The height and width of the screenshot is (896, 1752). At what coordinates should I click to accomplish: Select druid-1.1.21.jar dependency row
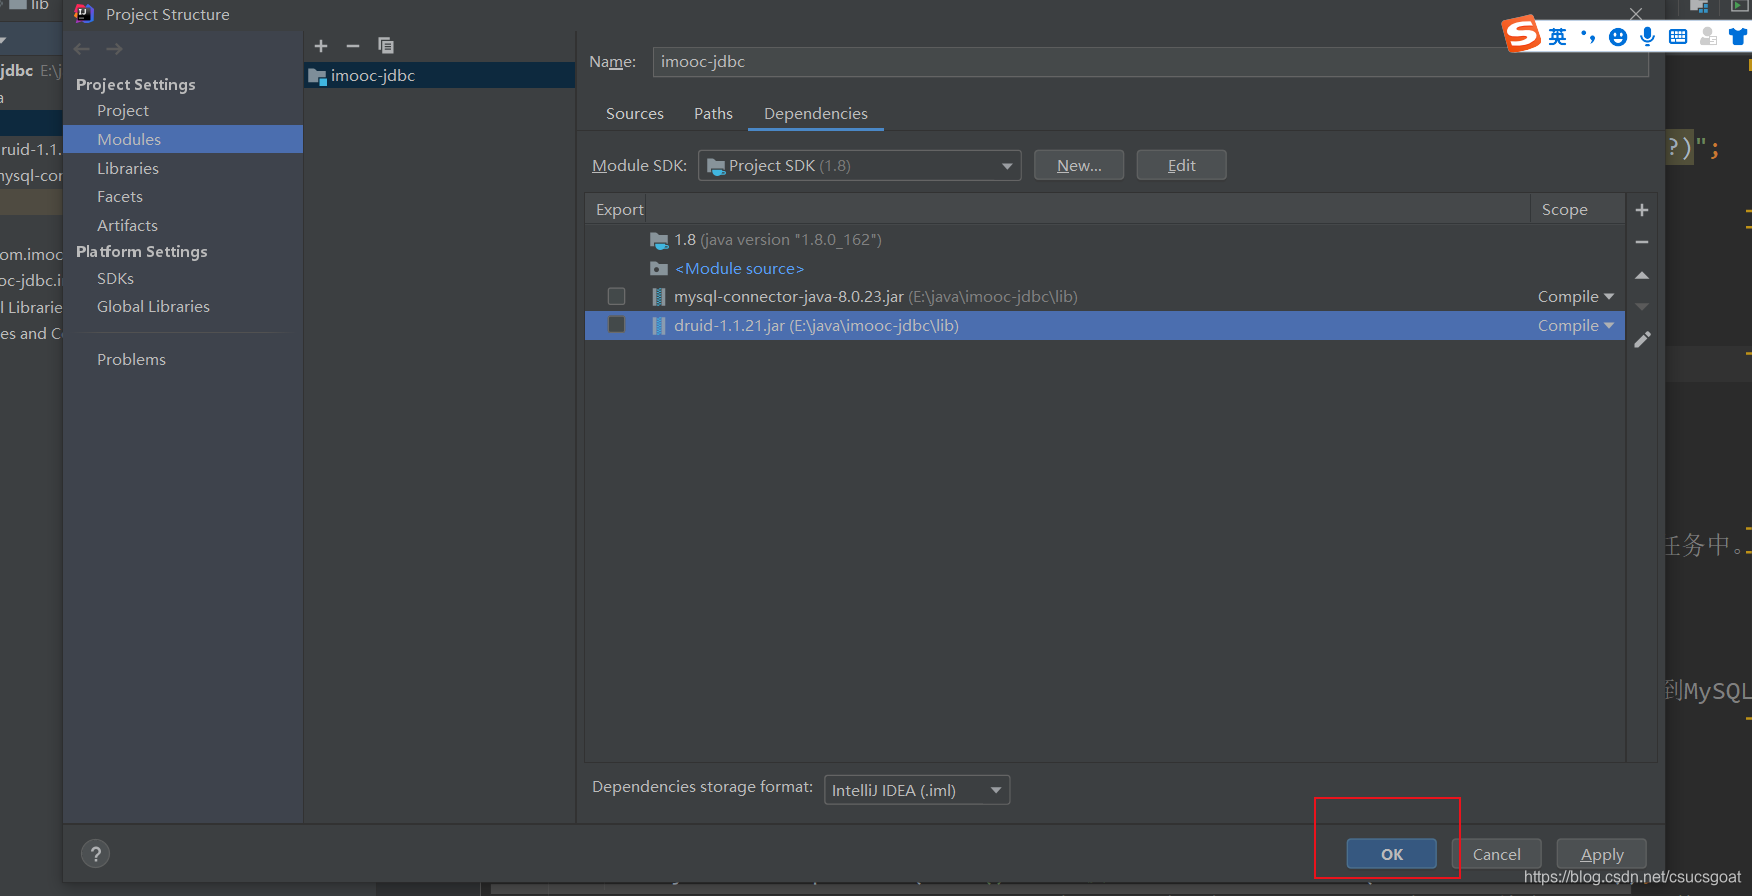click(1104, 326)
